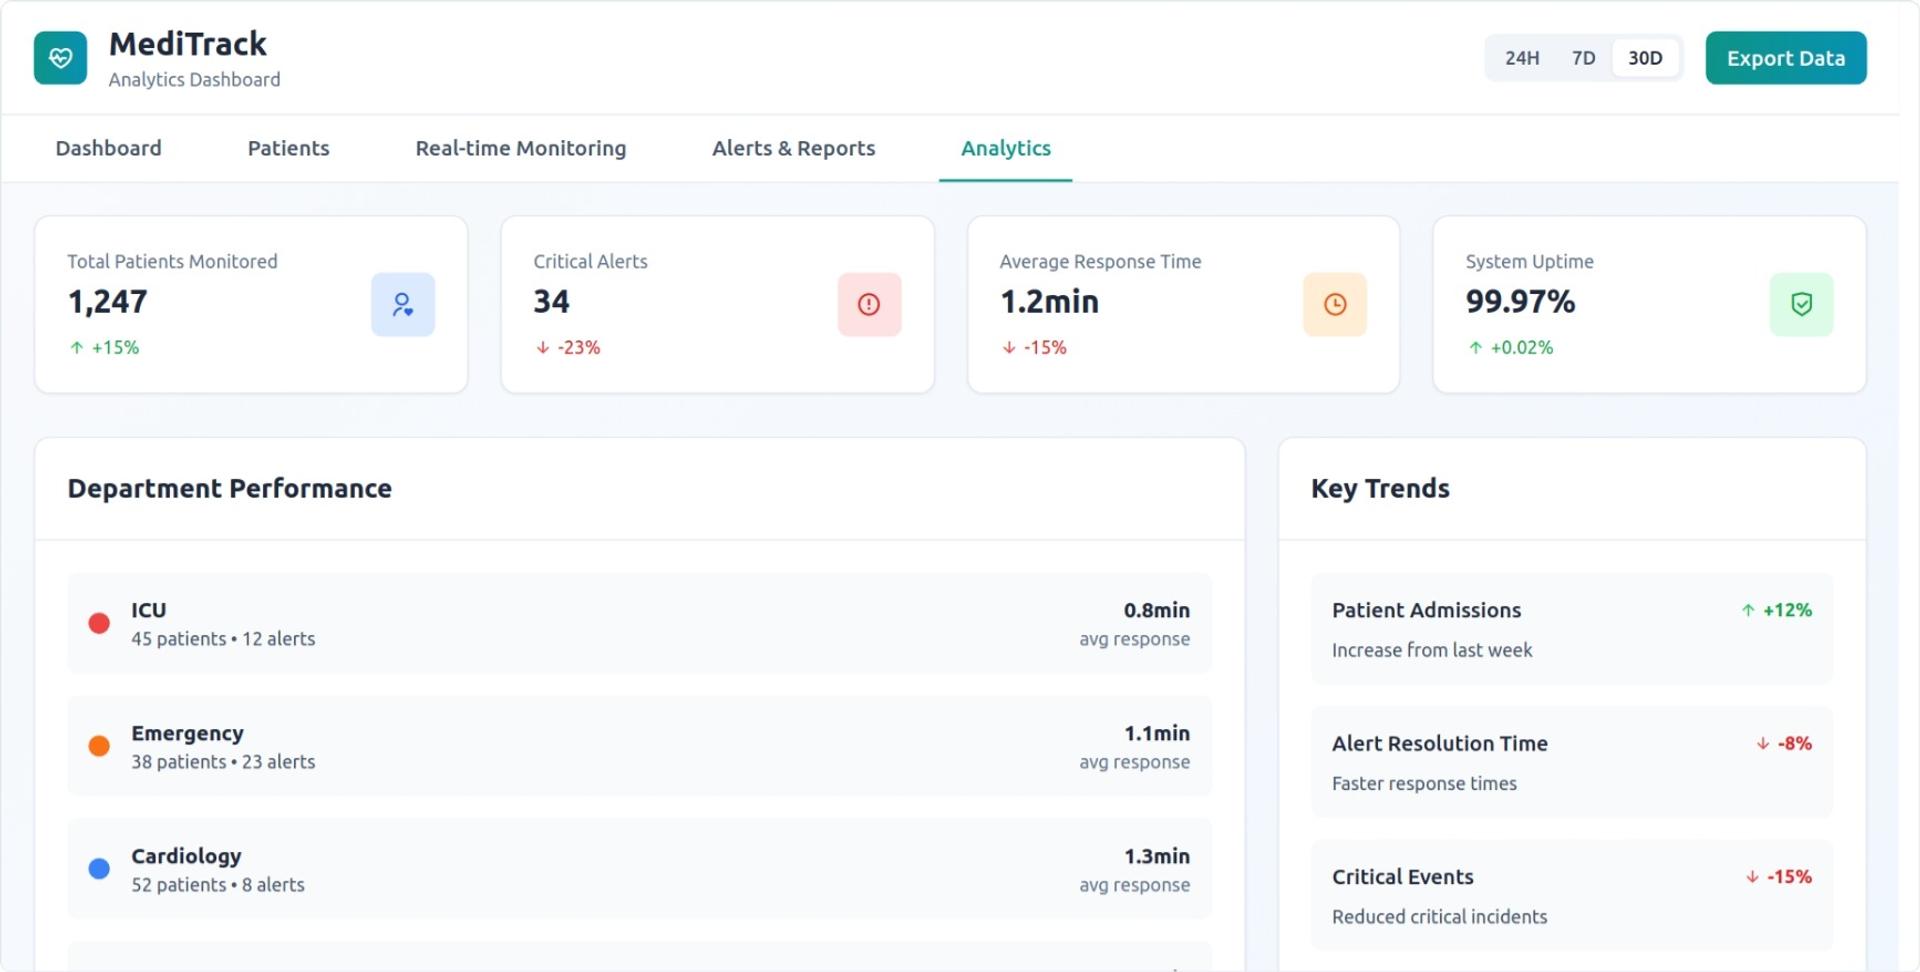The width and height of the screenshot is (1920, 972).
Task: Click '38 patients • 23 alerts' text
Action: click(x=223, y=762)
